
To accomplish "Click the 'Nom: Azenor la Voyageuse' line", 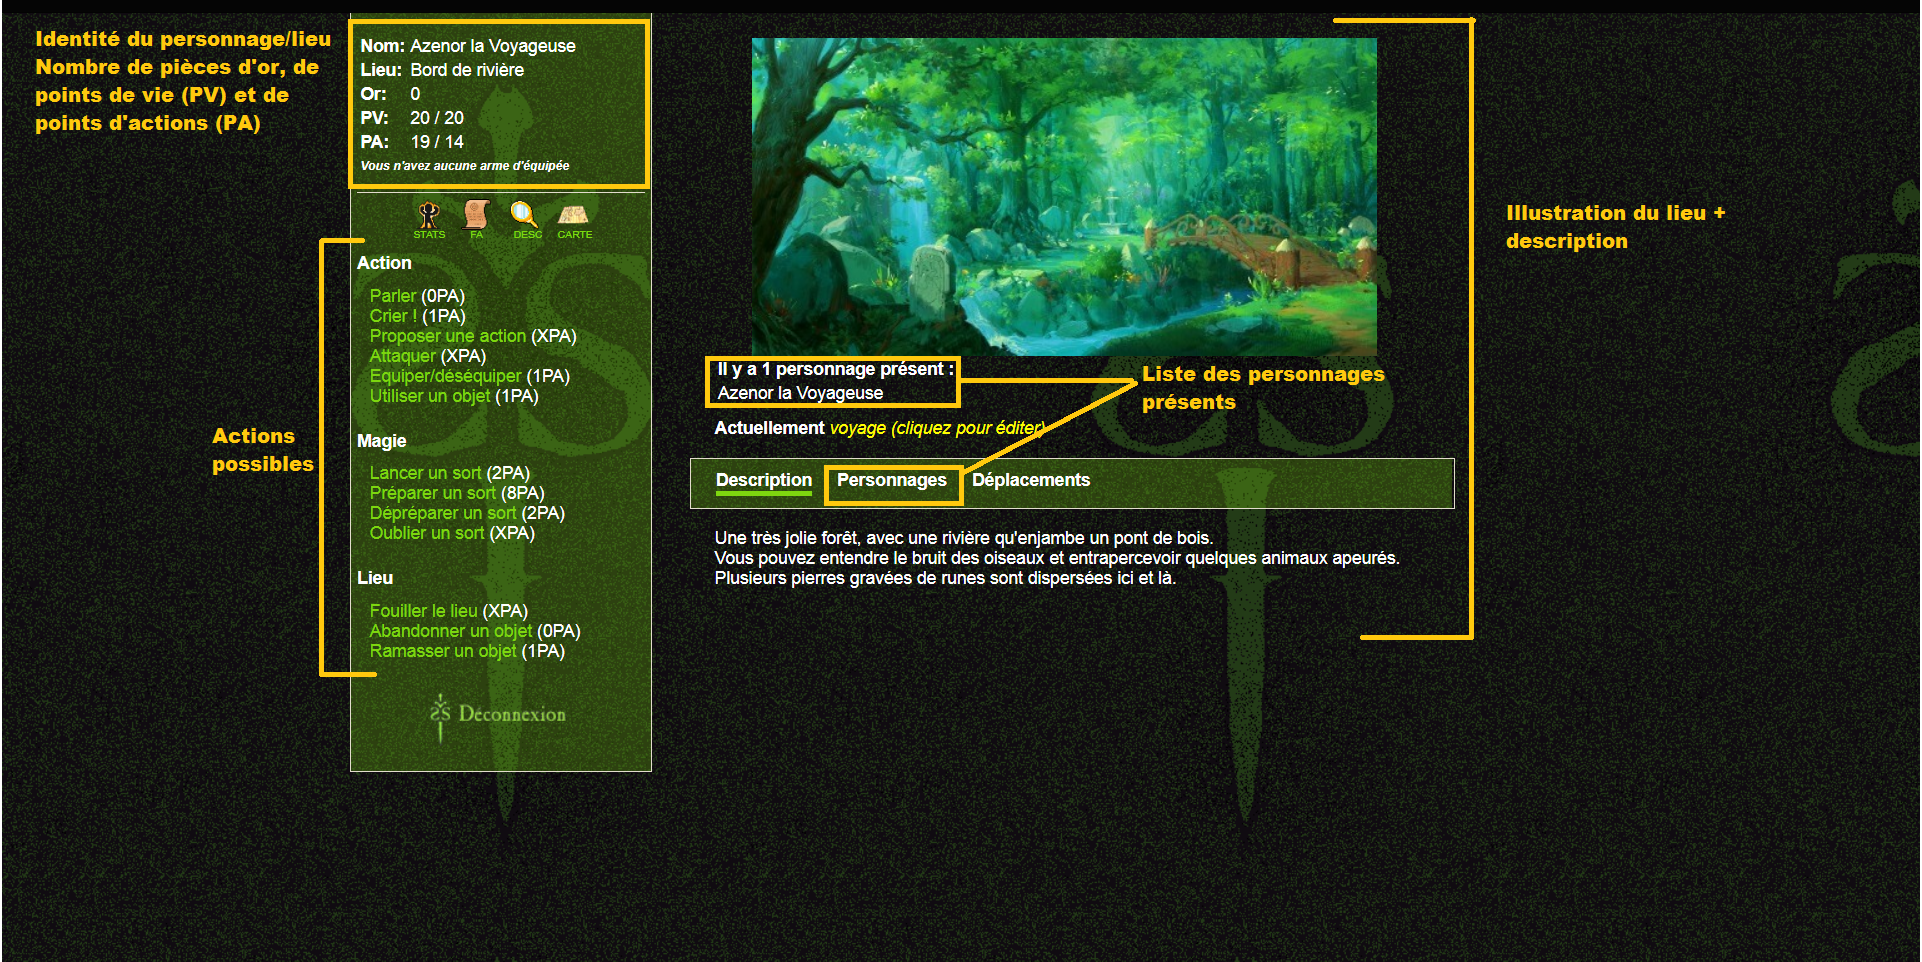I will [468, 46].
